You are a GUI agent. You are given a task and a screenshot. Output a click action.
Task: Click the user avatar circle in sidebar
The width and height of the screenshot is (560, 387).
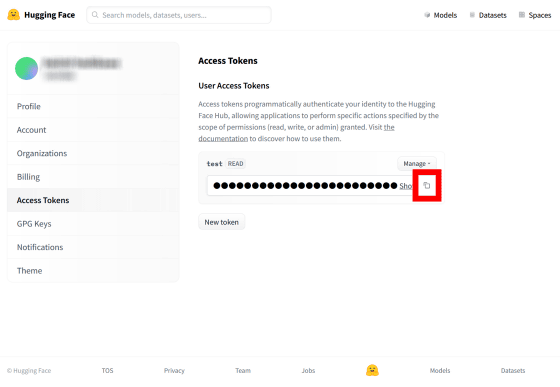point(26,68)
